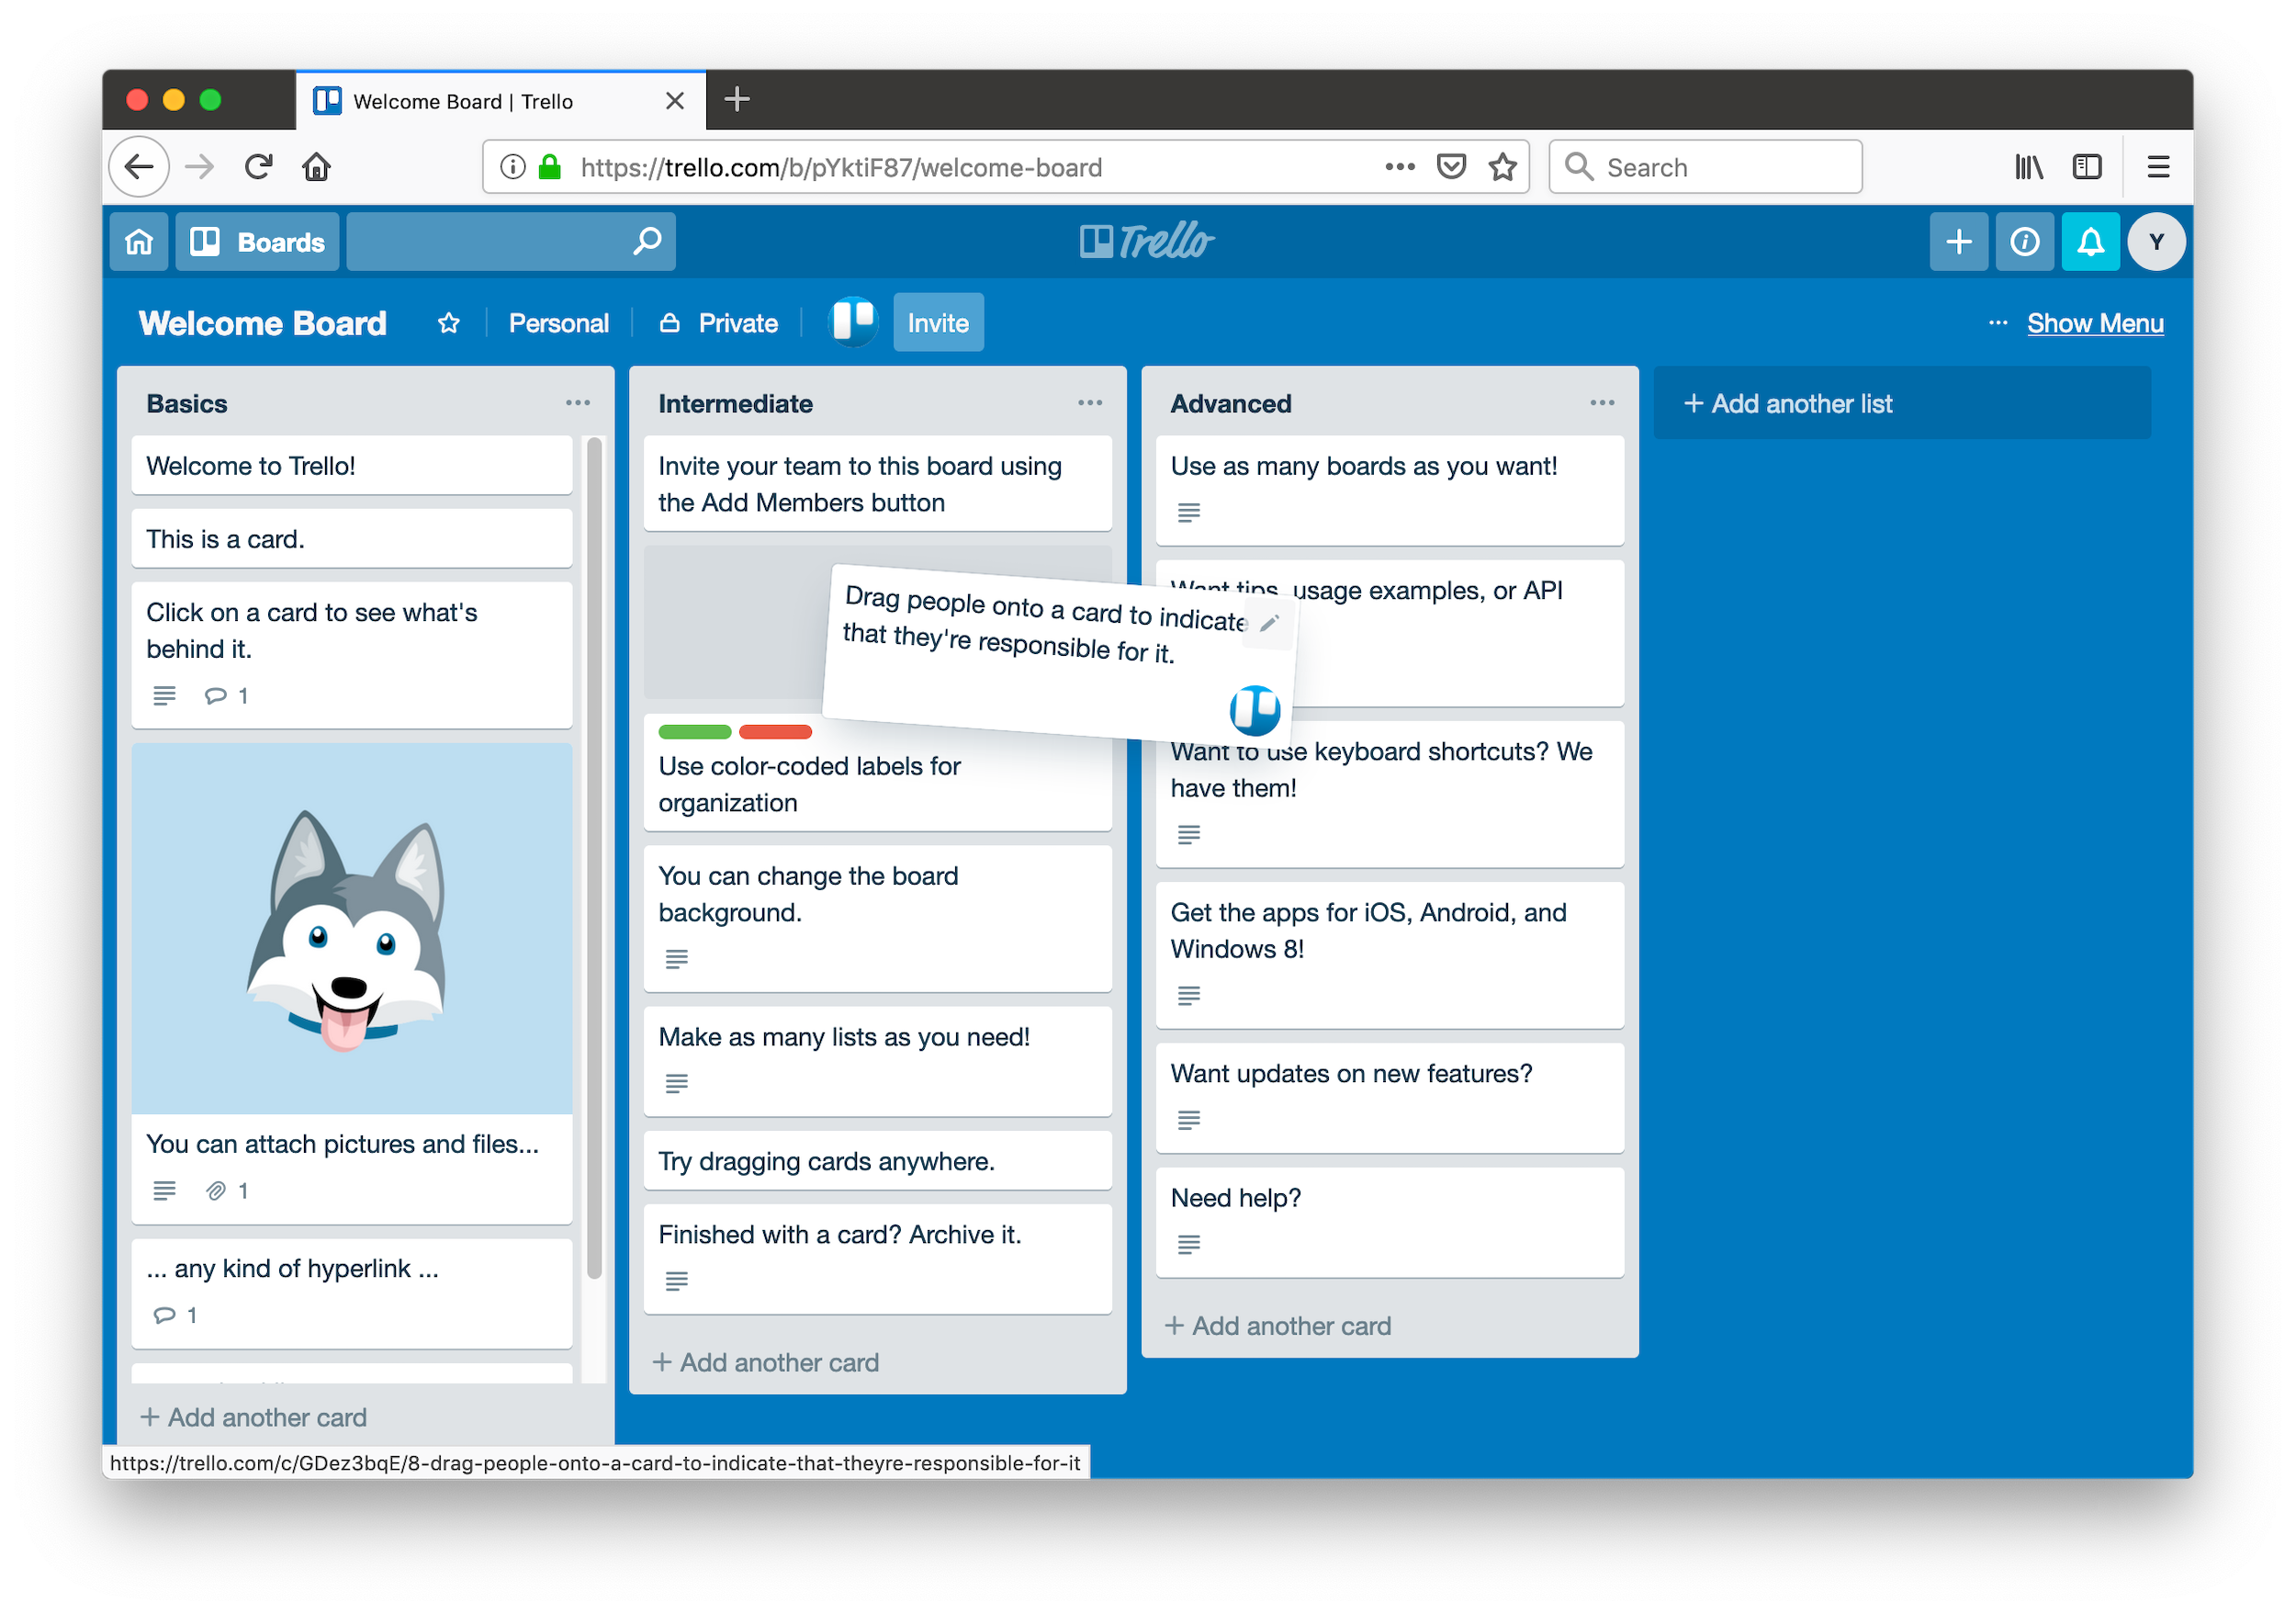The image size is (2296, 1614).
Task: Expand the Advanced list overflow menu
Action: pyautogui.click(x=1601, y=403)
